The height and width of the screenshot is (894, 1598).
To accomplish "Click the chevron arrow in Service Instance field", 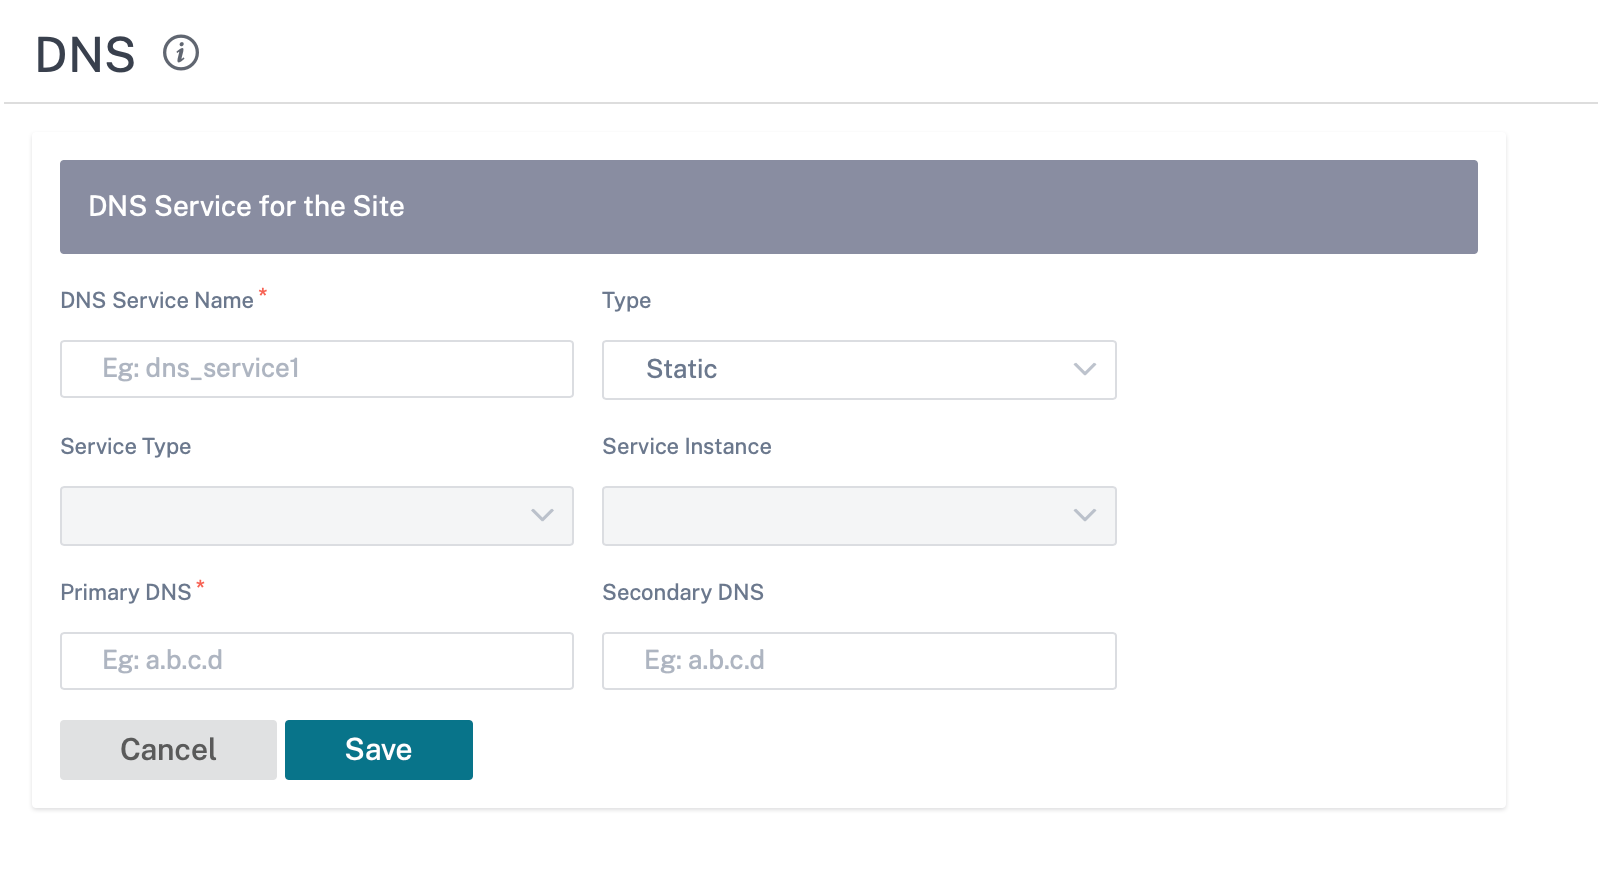I will tap(1084, 515).
